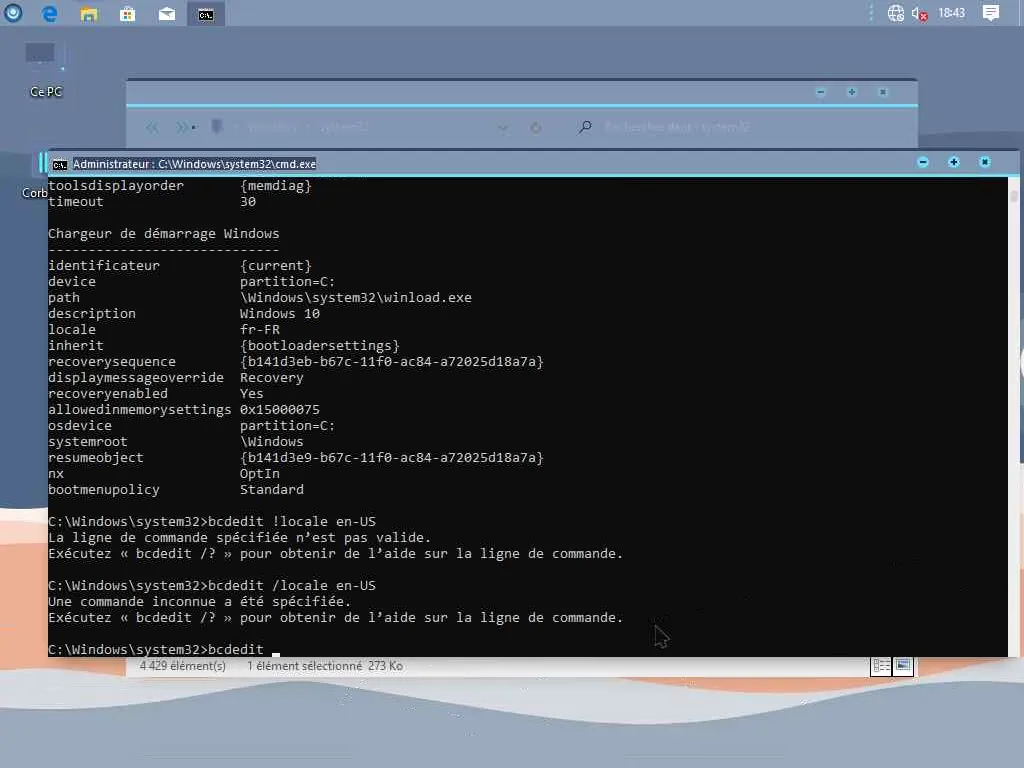
Task: Open the Start menu orb
Action: click(x=13, y=13)
